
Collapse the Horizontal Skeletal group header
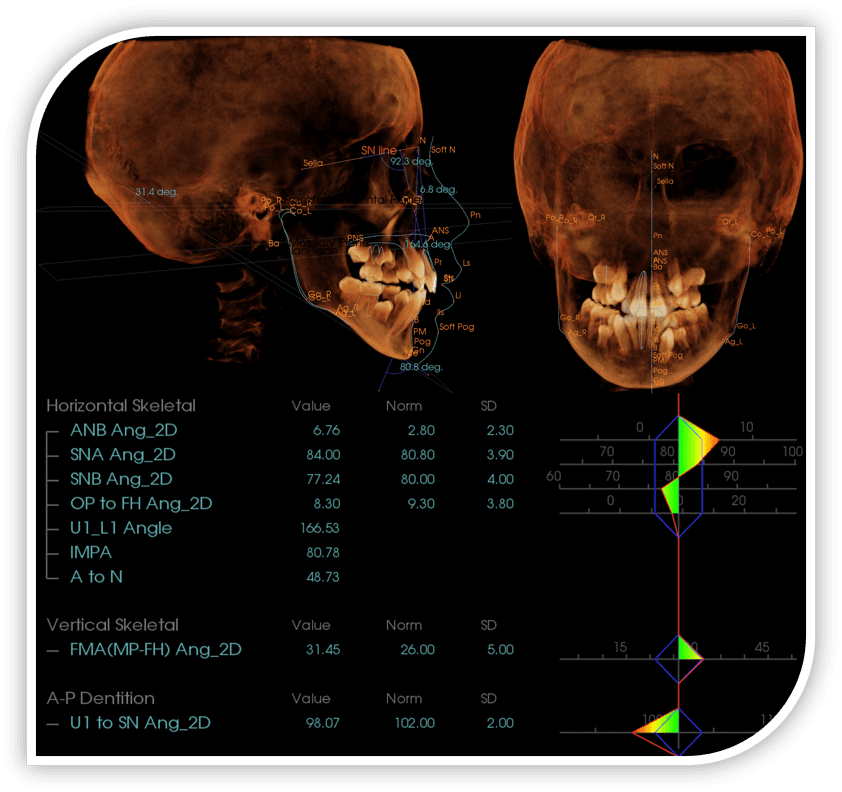click(121, 406)
